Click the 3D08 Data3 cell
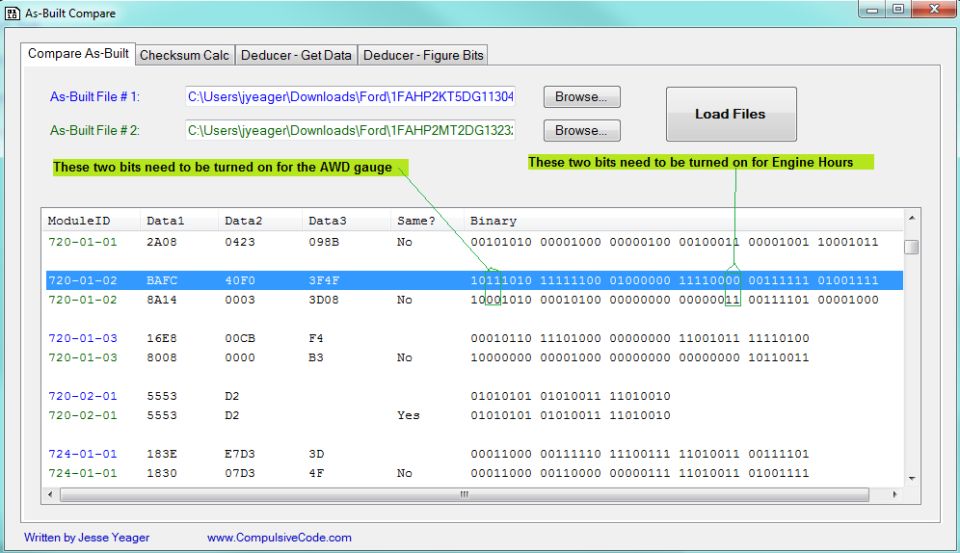The height and width of the screenshot is (553, 960). point(324,299)
